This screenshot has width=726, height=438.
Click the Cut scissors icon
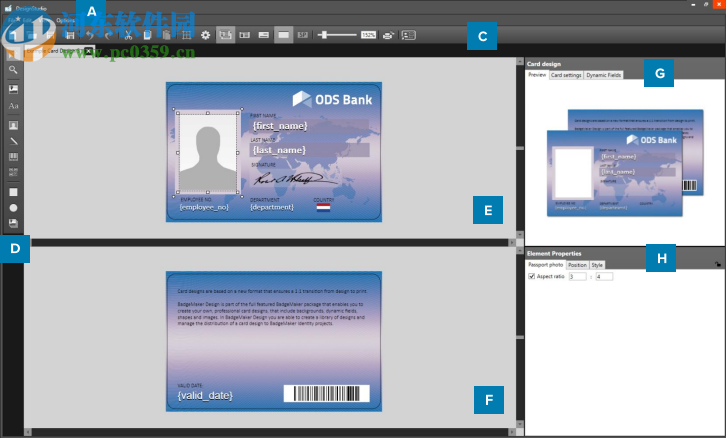coord(128,35)
